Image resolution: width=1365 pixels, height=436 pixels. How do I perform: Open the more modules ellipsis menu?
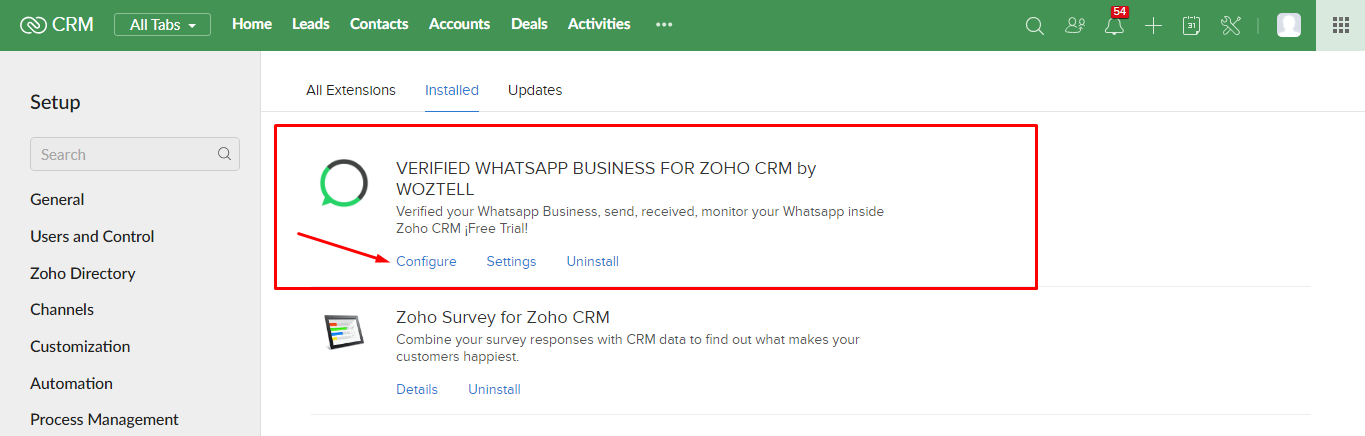tap(664, 25)
